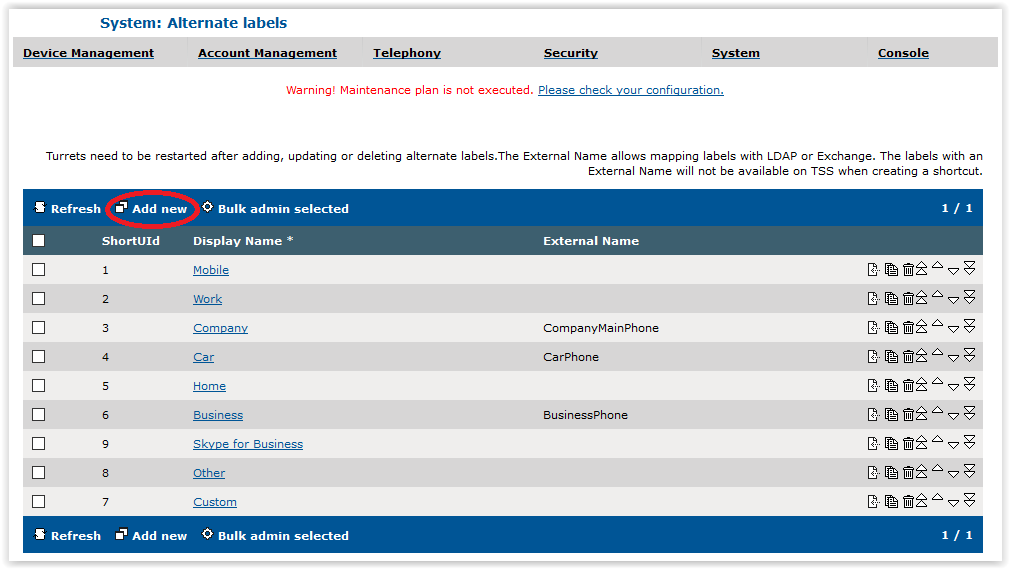Move Home row down one position
This screenshot has width=1010, height=569.
(x=953, y=387)
